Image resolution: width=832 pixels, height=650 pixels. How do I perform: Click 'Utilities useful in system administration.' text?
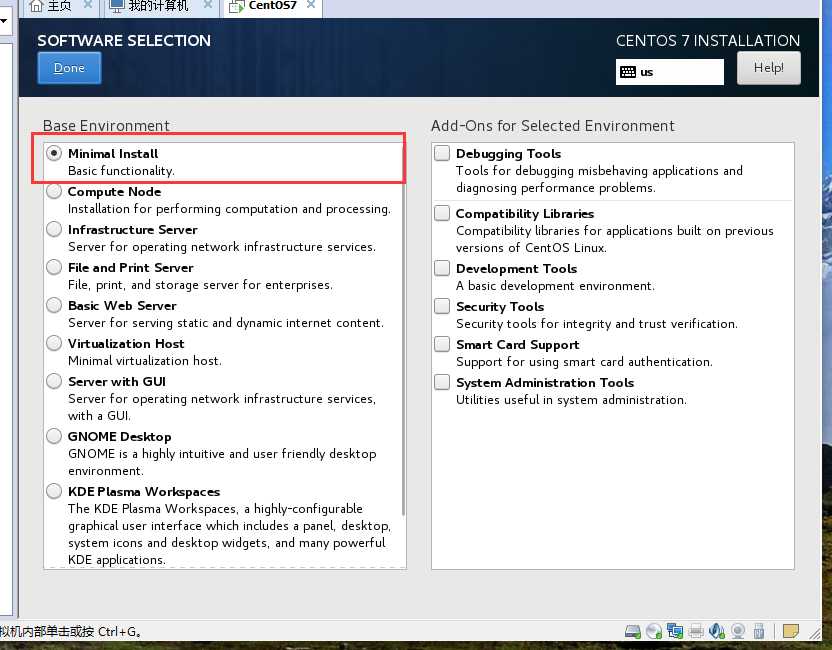click(571, 400)
